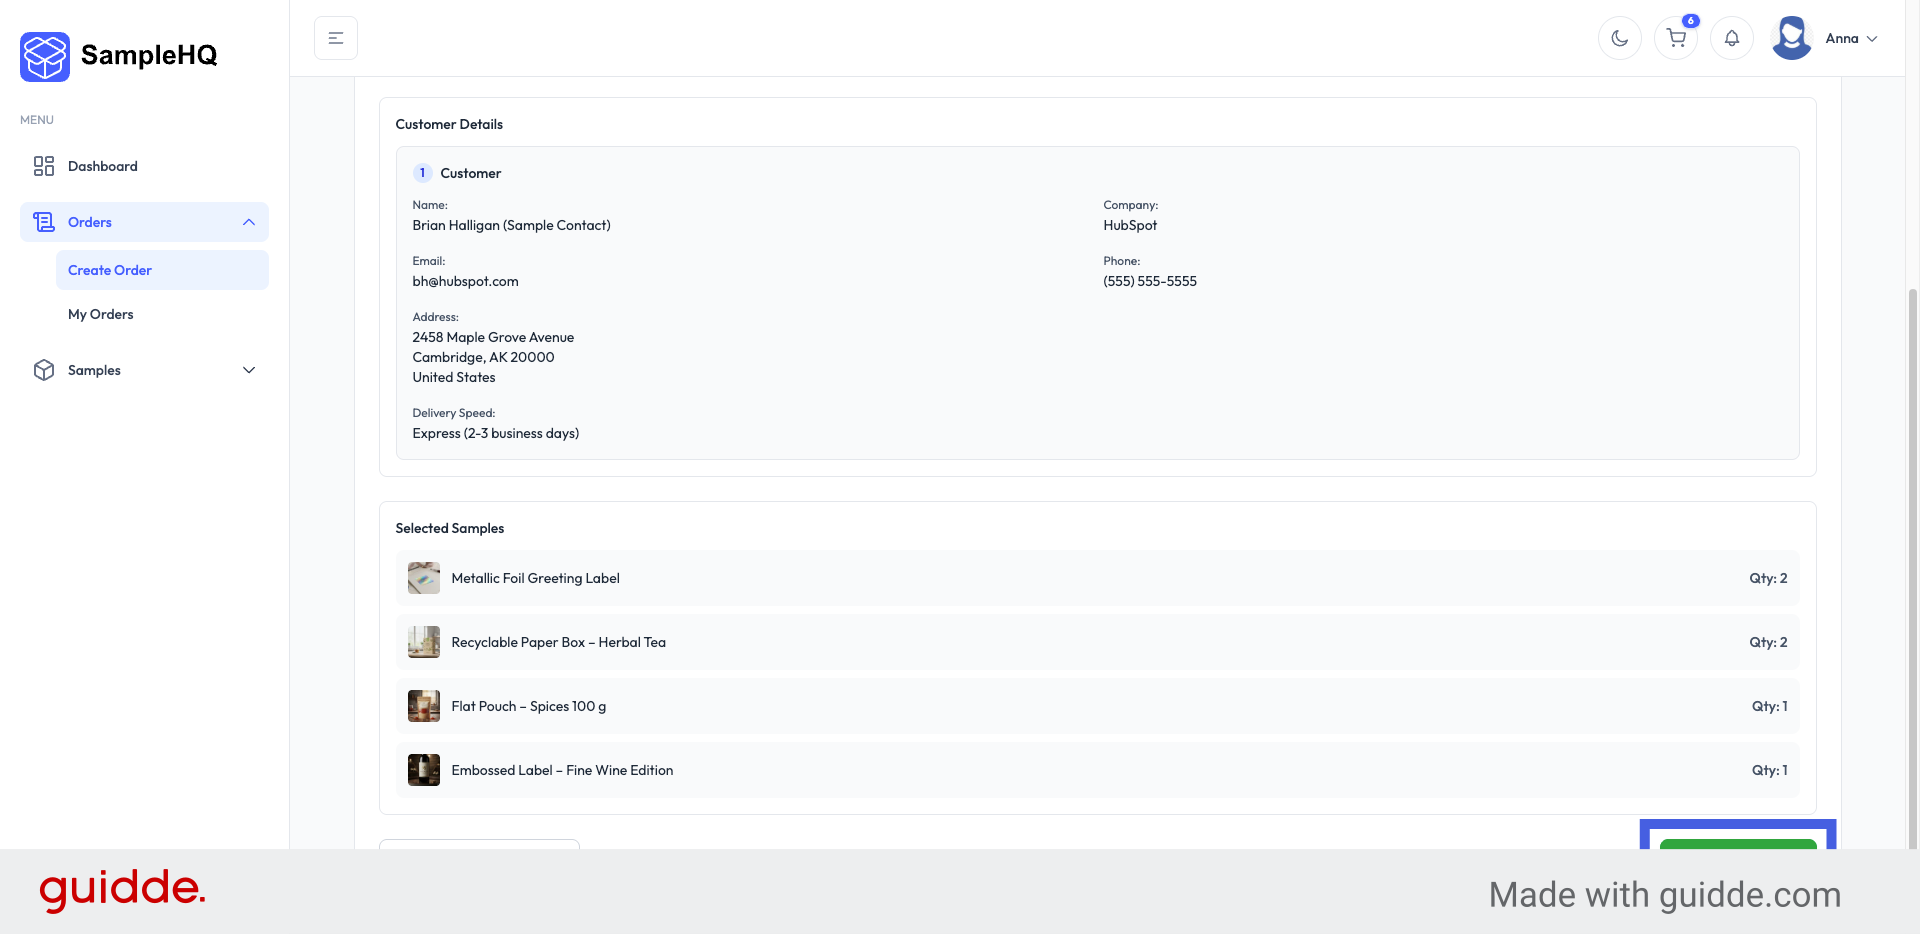Image resolution: width=1920 pixels, height=934 pixels.
Task: Click the Metallic Foil Greeting Label name
Action: (x=536, y=578)
